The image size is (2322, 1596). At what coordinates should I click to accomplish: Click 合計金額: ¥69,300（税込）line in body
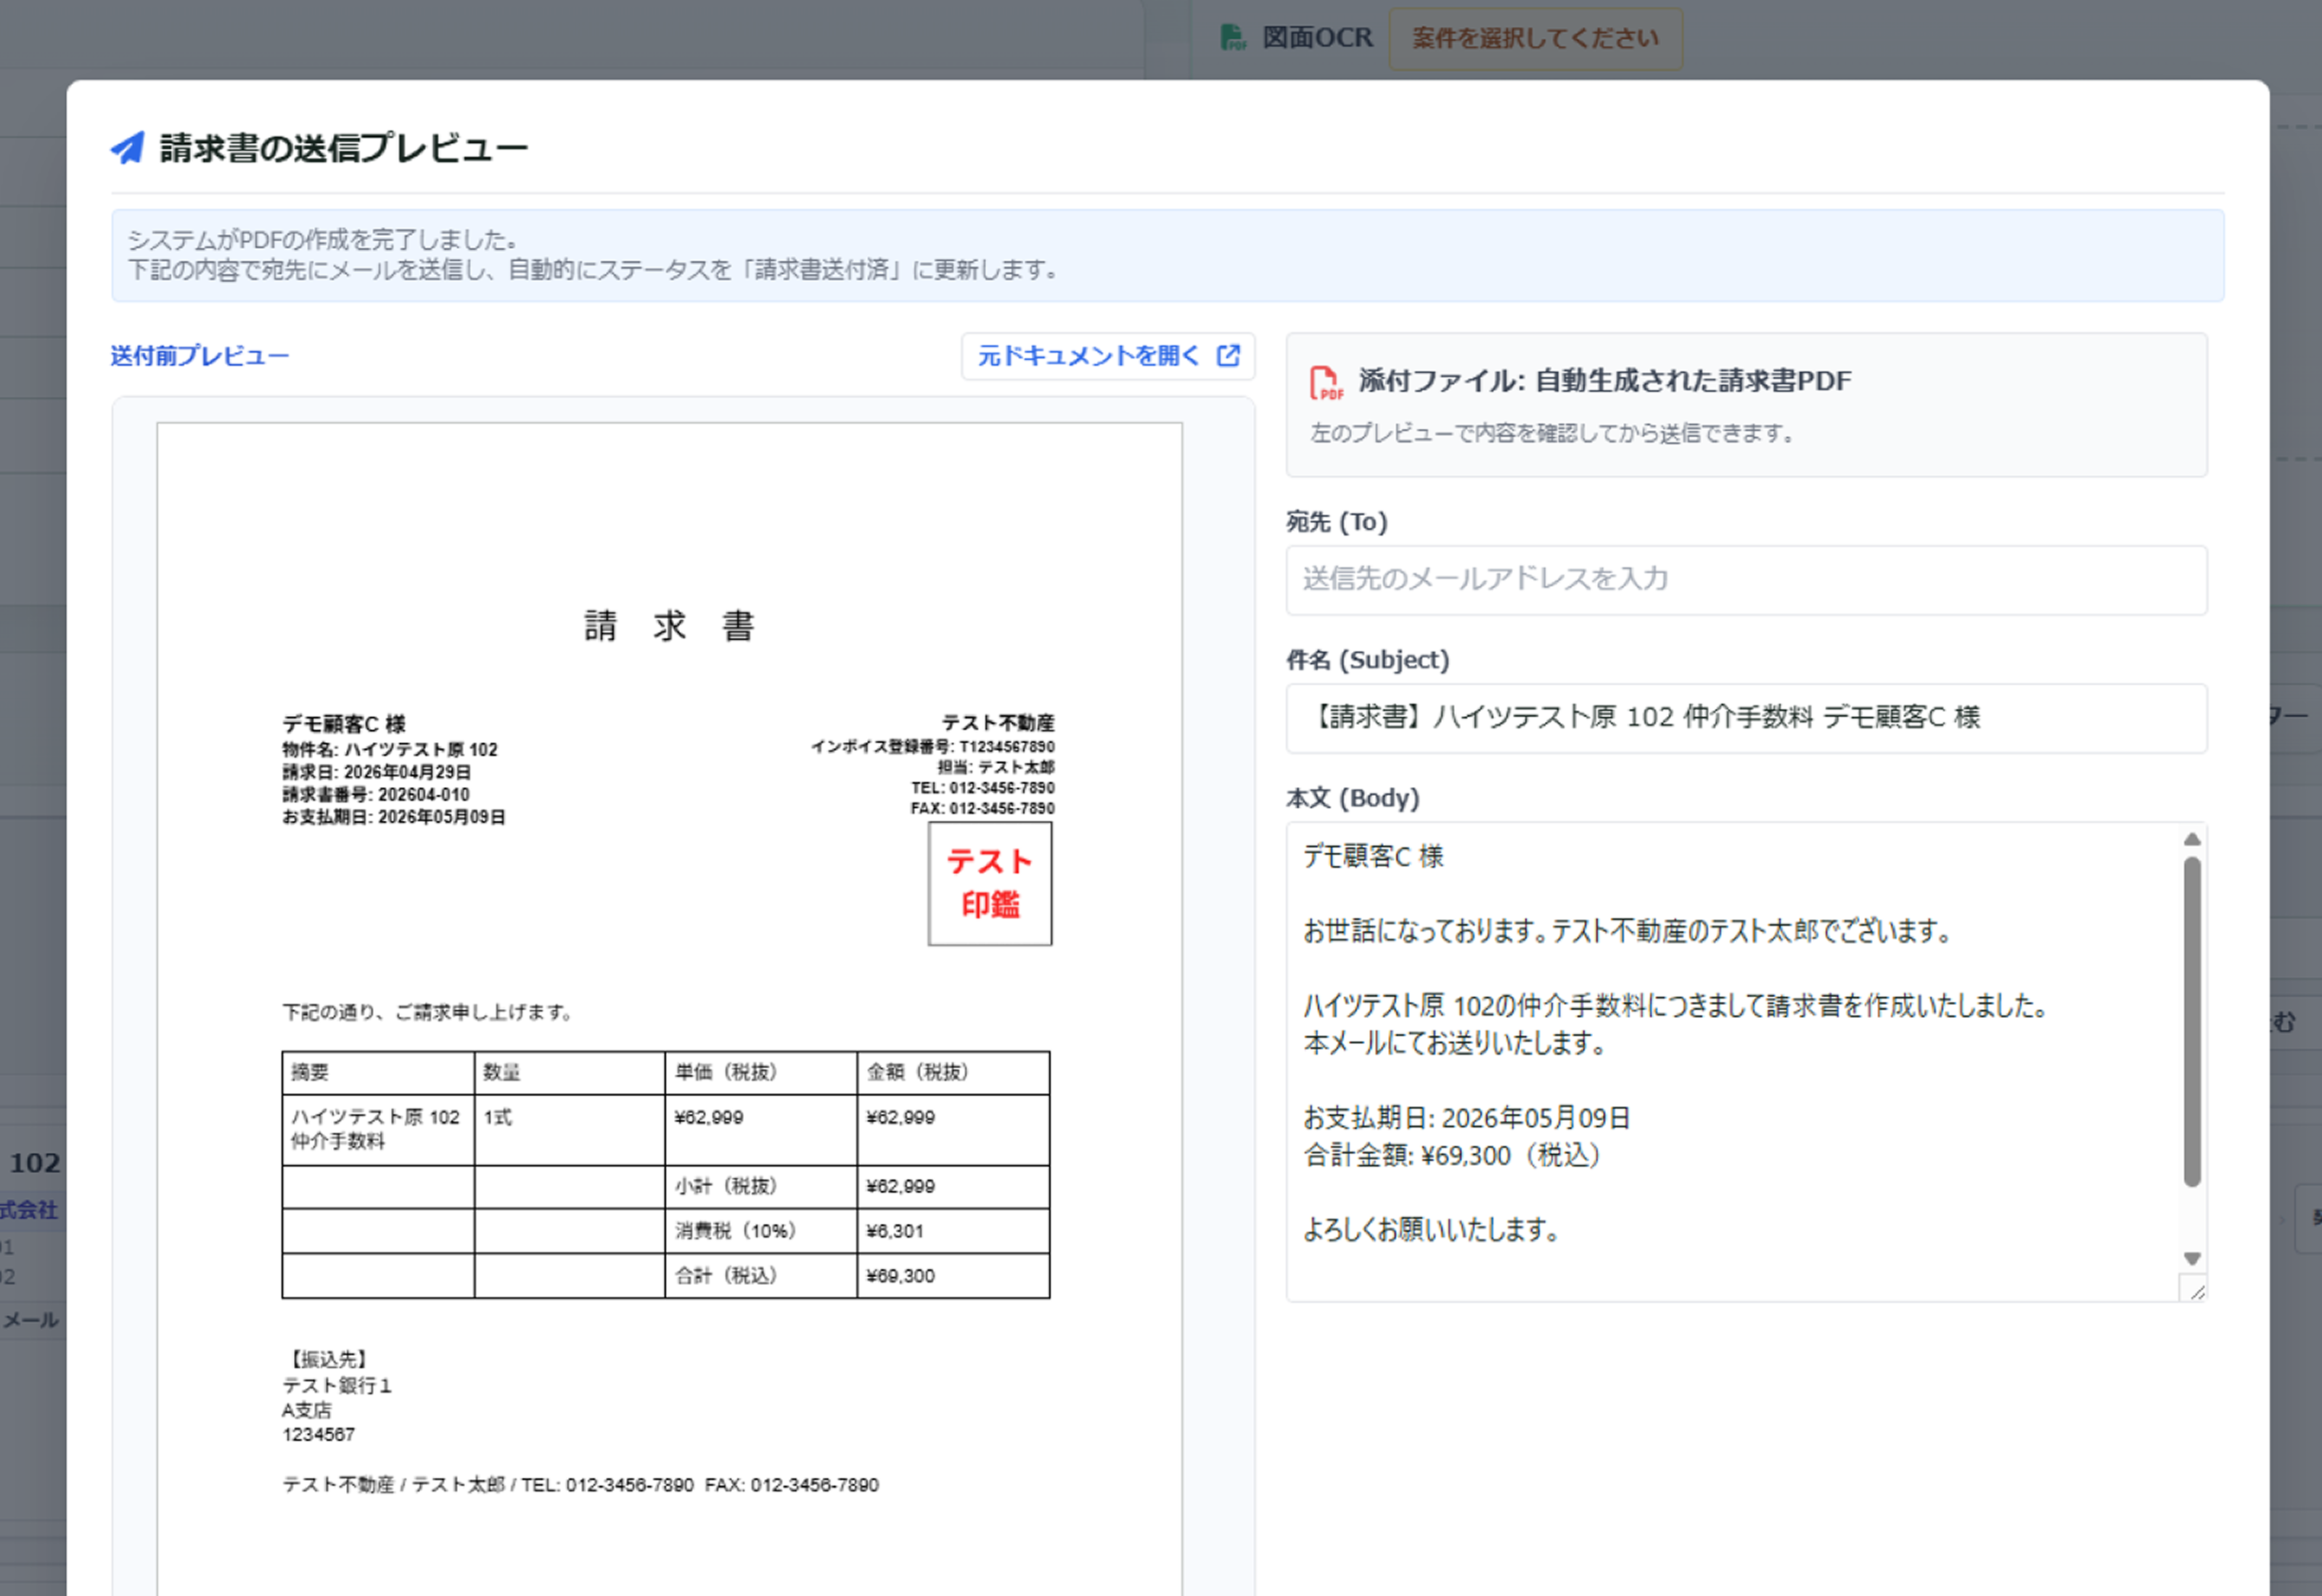pos(1453,1155)
